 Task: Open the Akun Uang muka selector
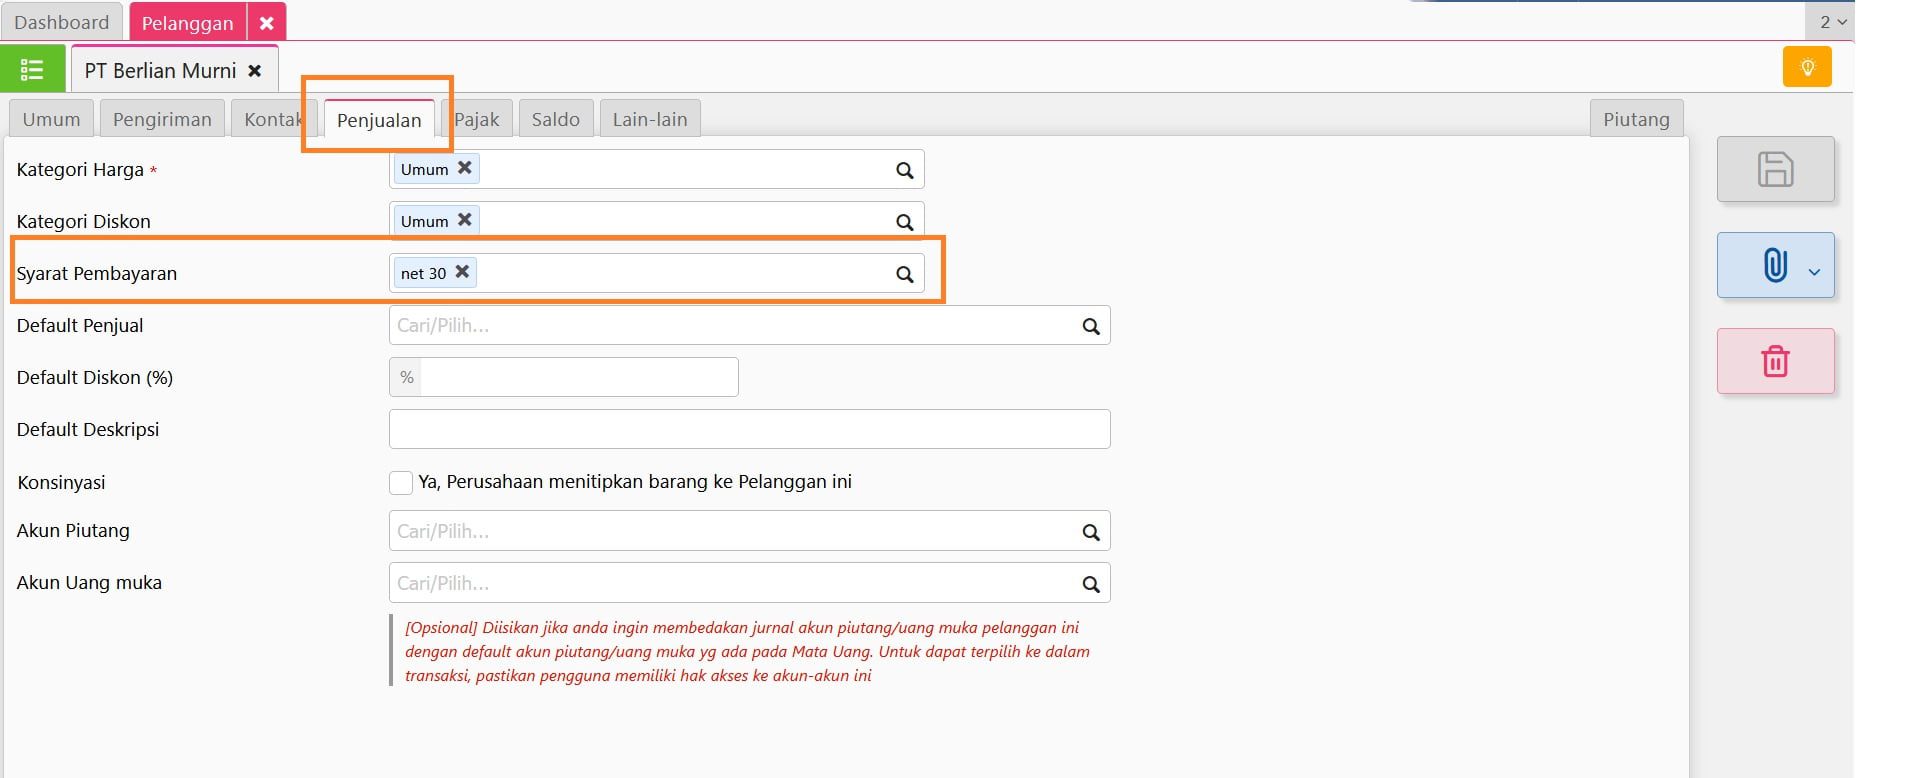point(735,583)
